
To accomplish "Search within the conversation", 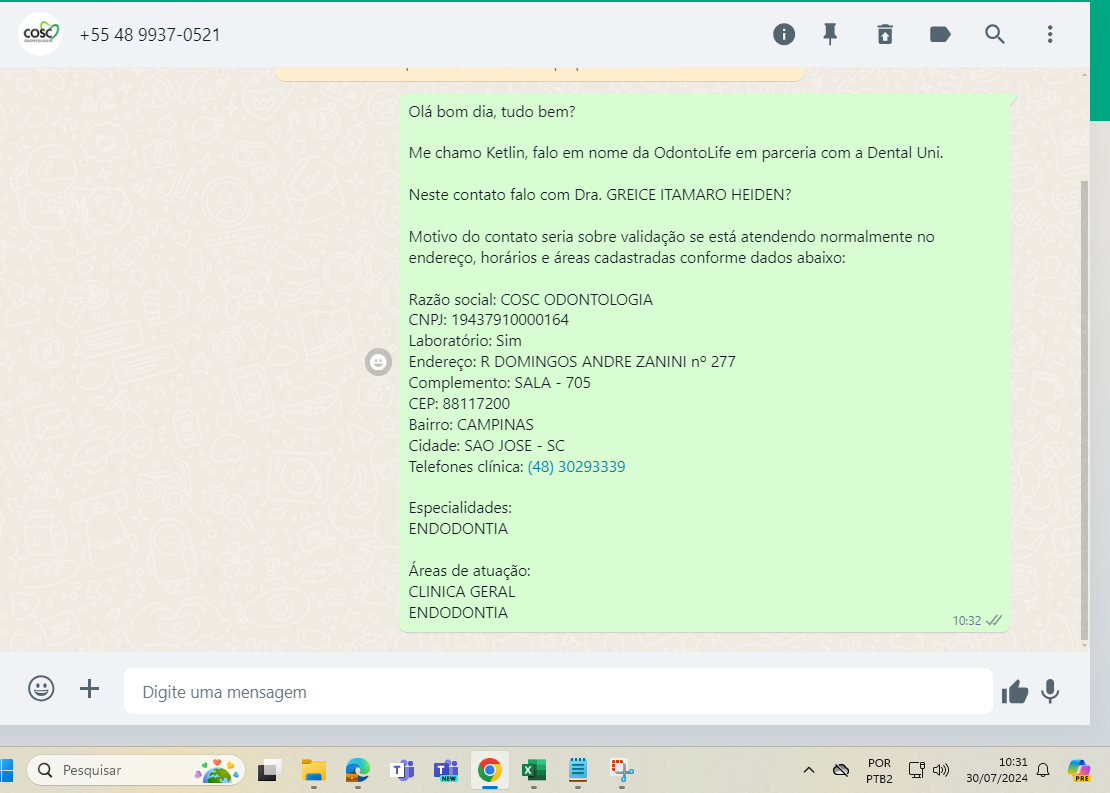I will (995, 34).
